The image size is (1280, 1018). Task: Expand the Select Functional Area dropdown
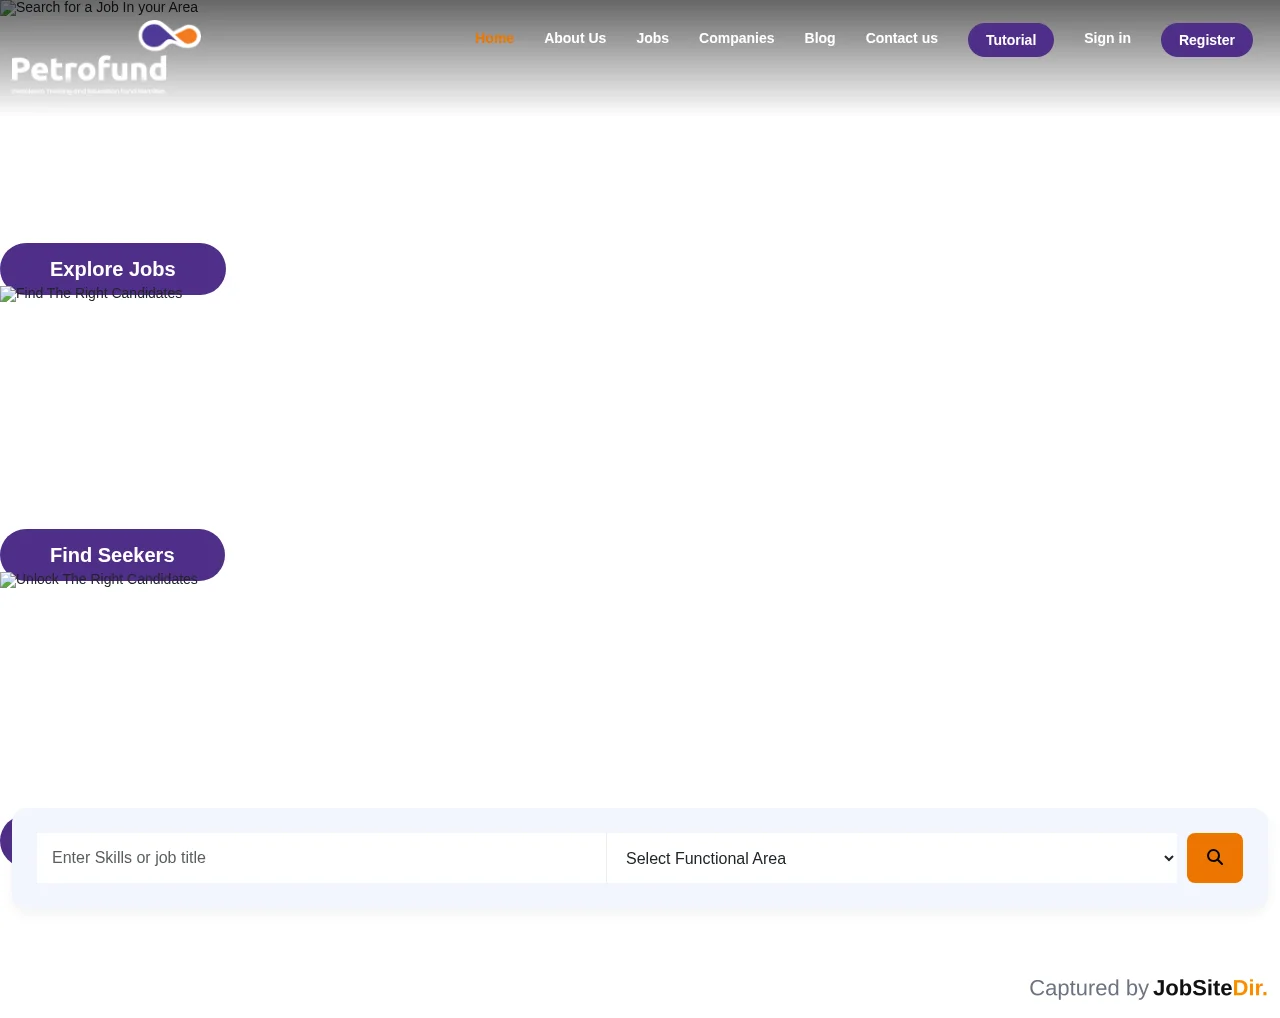(892, 858)
